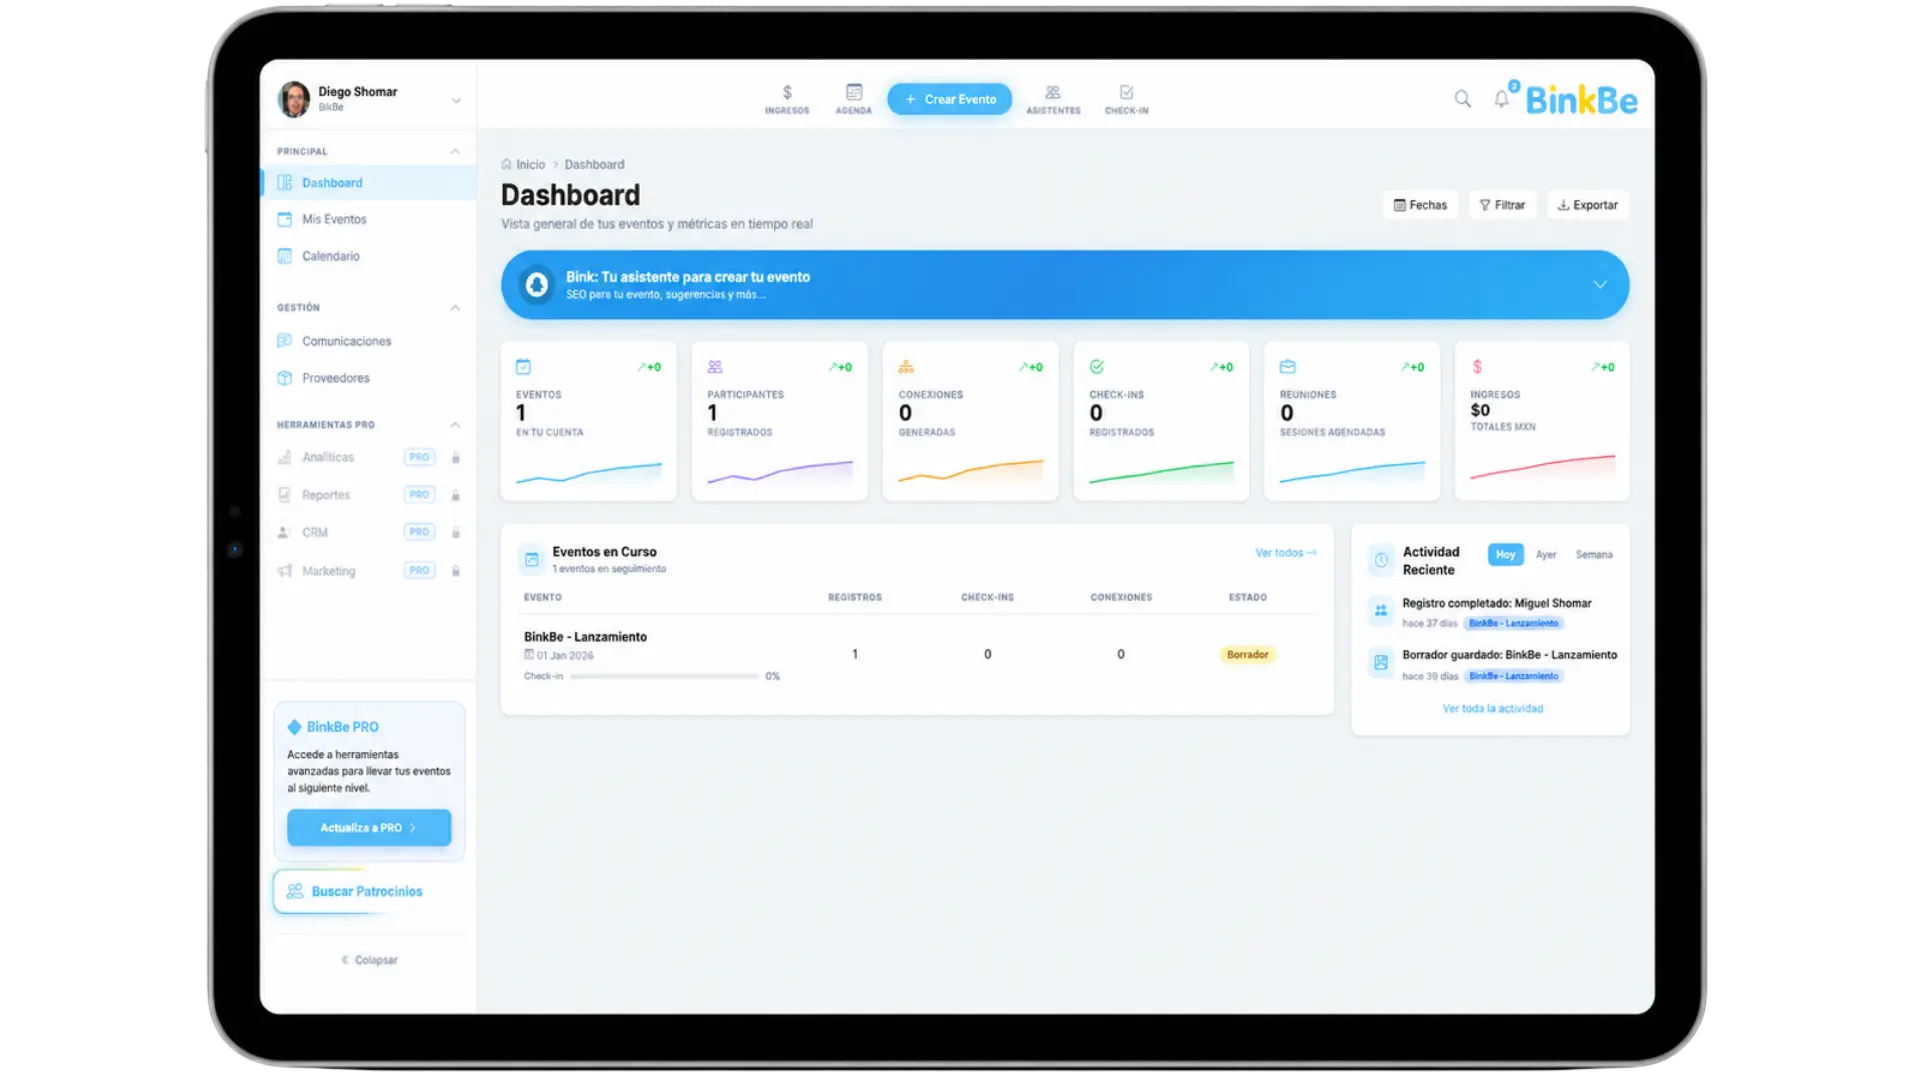Open the Agenda calendar icon in top bar
Viewport: 1920px width, 1080px height.
pos(853,92)
